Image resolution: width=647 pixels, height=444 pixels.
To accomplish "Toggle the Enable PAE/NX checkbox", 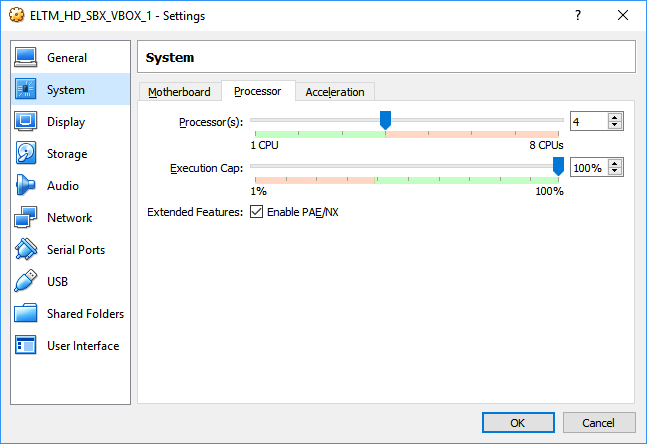I will click(x=257, y=212).
